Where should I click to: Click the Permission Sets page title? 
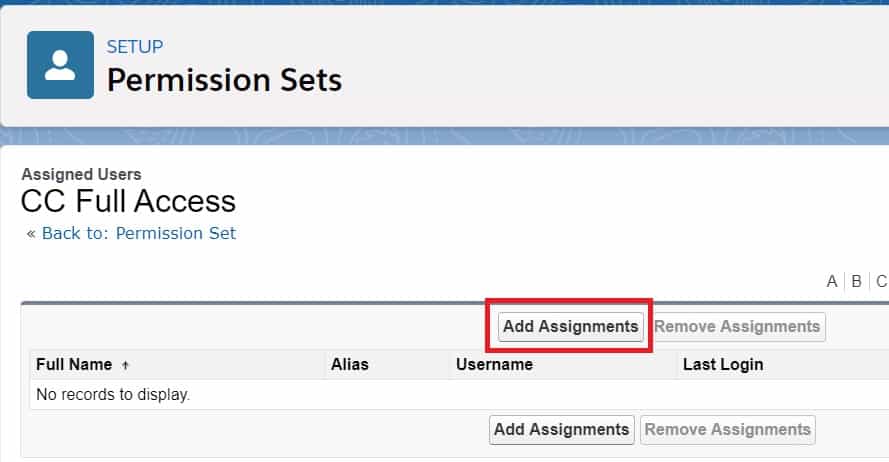[x=224, y=80]
